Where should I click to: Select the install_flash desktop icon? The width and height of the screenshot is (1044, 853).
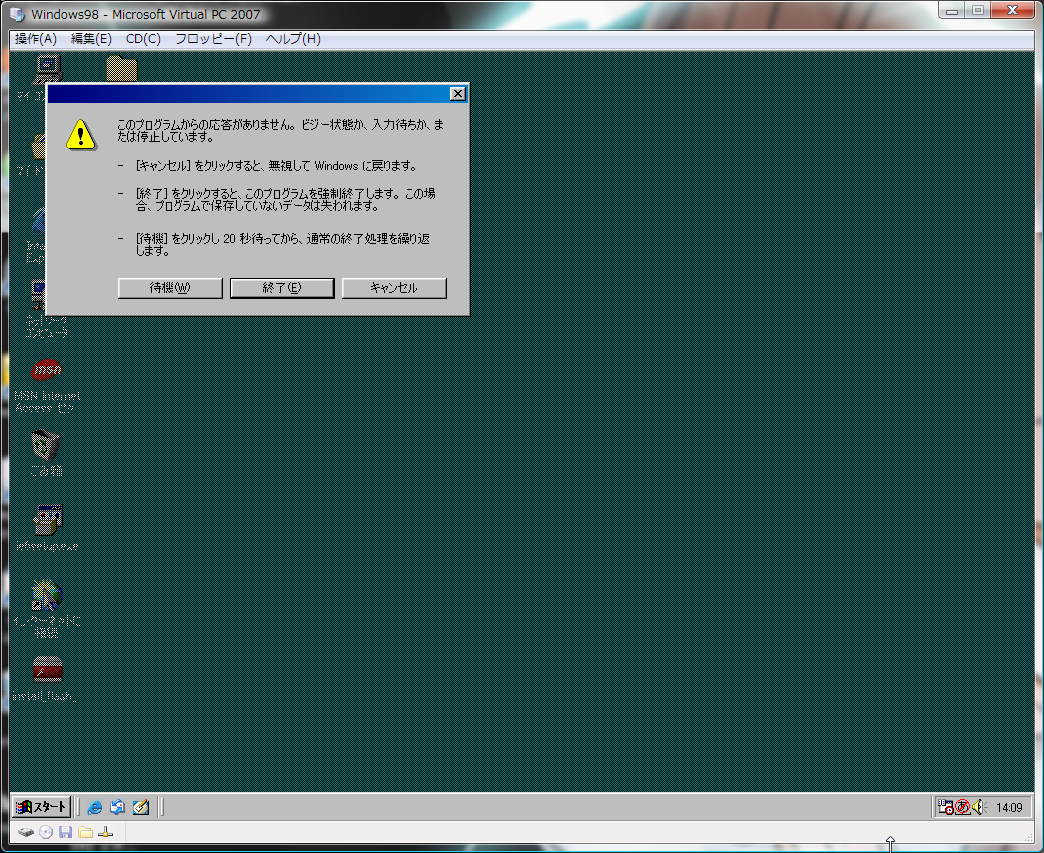coord(45,678)
